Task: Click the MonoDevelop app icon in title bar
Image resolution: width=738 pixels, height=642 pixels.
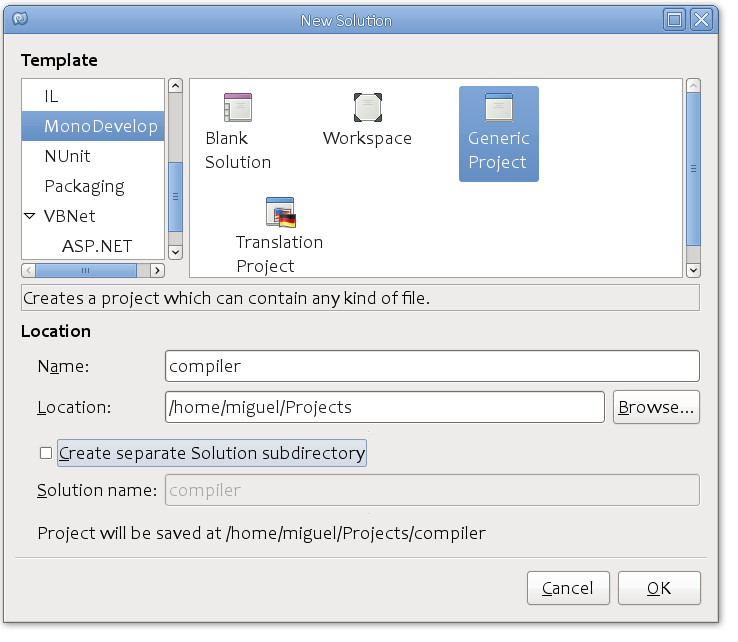Action: [x=20, y=19]
